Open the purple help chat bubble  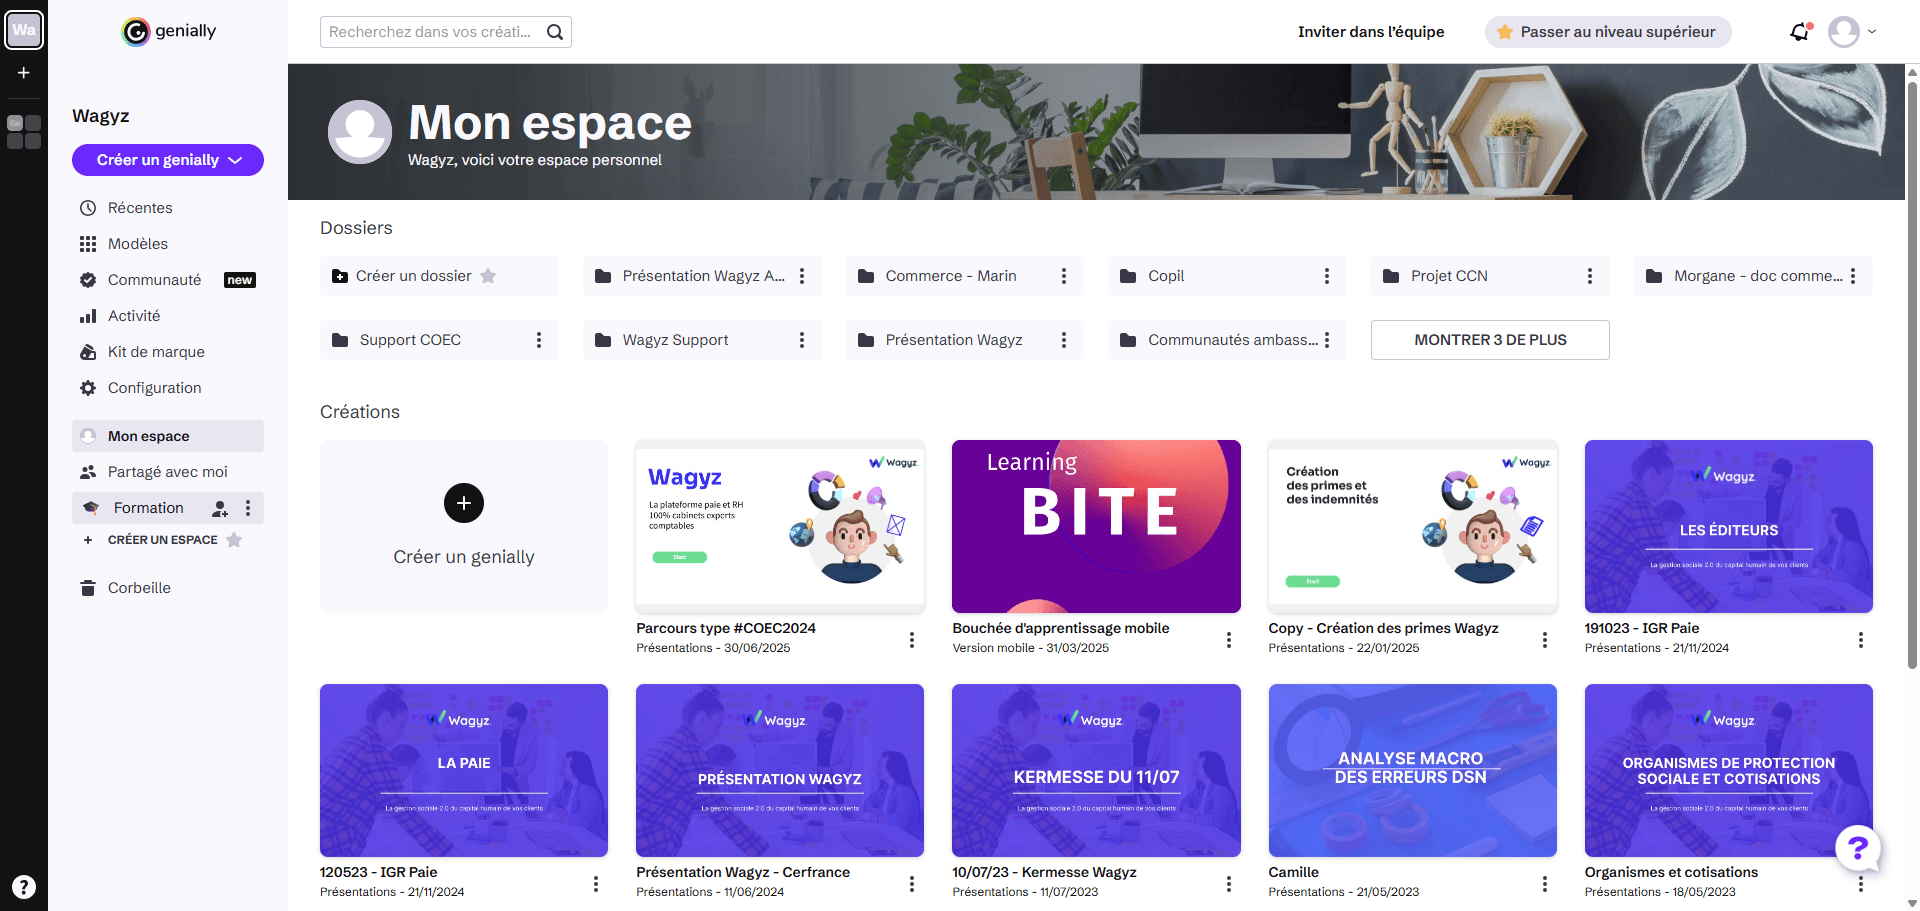(x=1858, y=848)
